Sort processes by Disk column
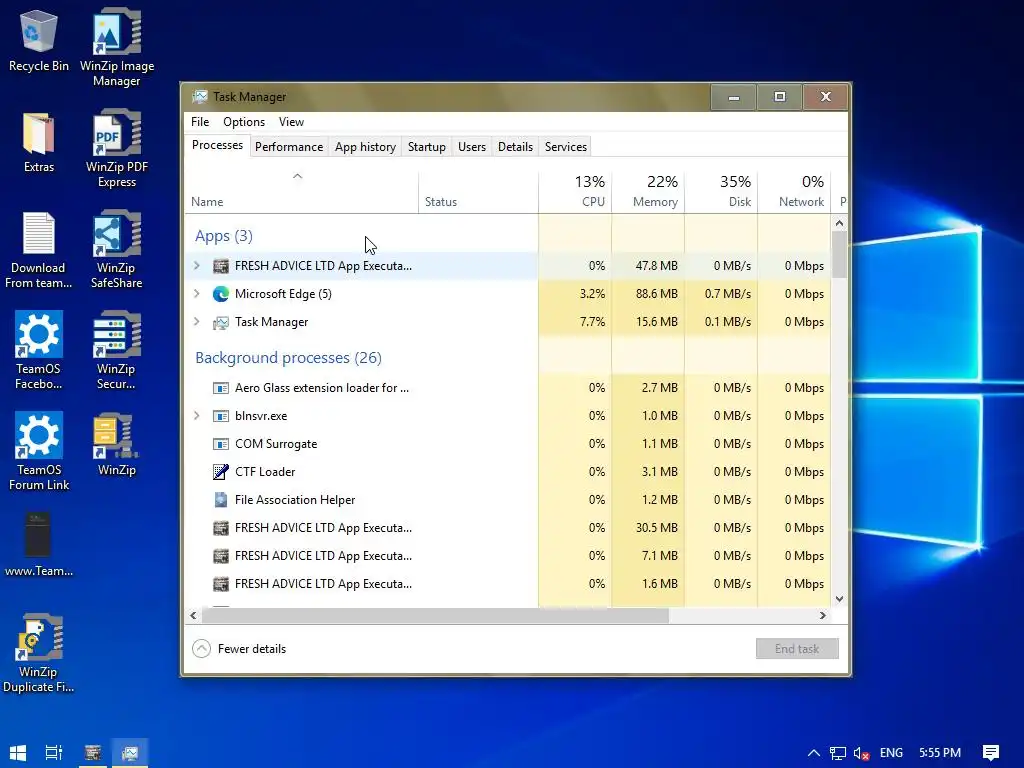Screen dimensions: 1024x768 tap(721, 193)
